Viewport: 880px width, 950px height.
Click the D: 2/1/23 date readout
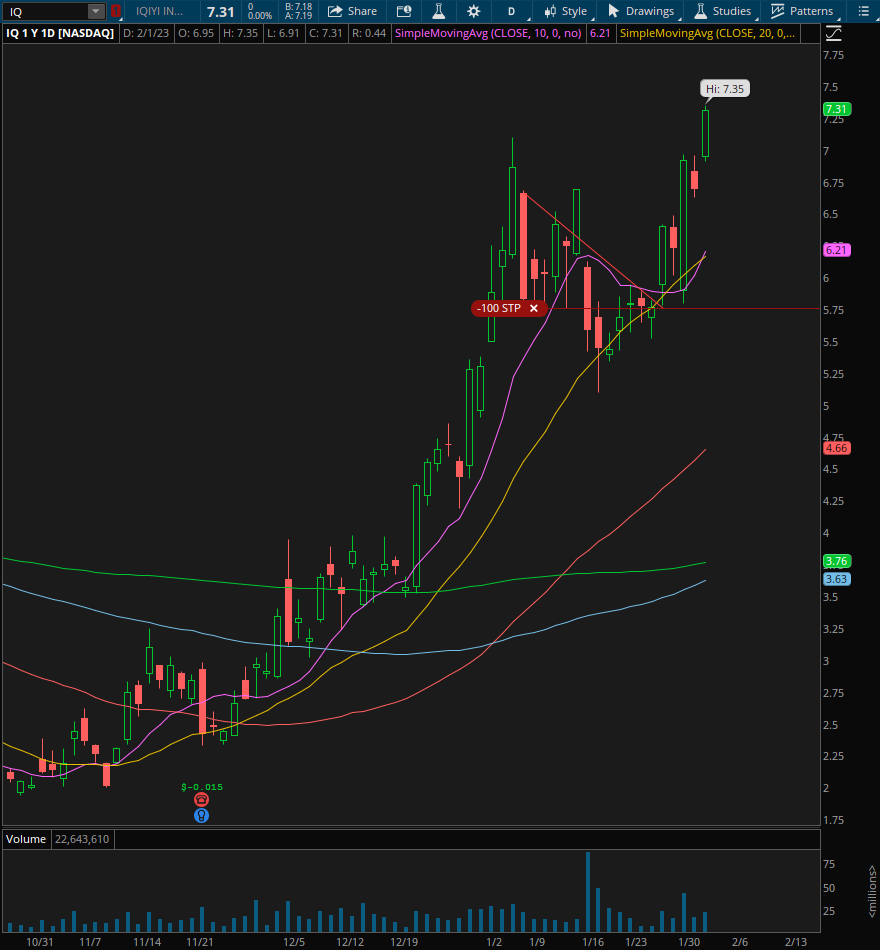coord(145,33)
